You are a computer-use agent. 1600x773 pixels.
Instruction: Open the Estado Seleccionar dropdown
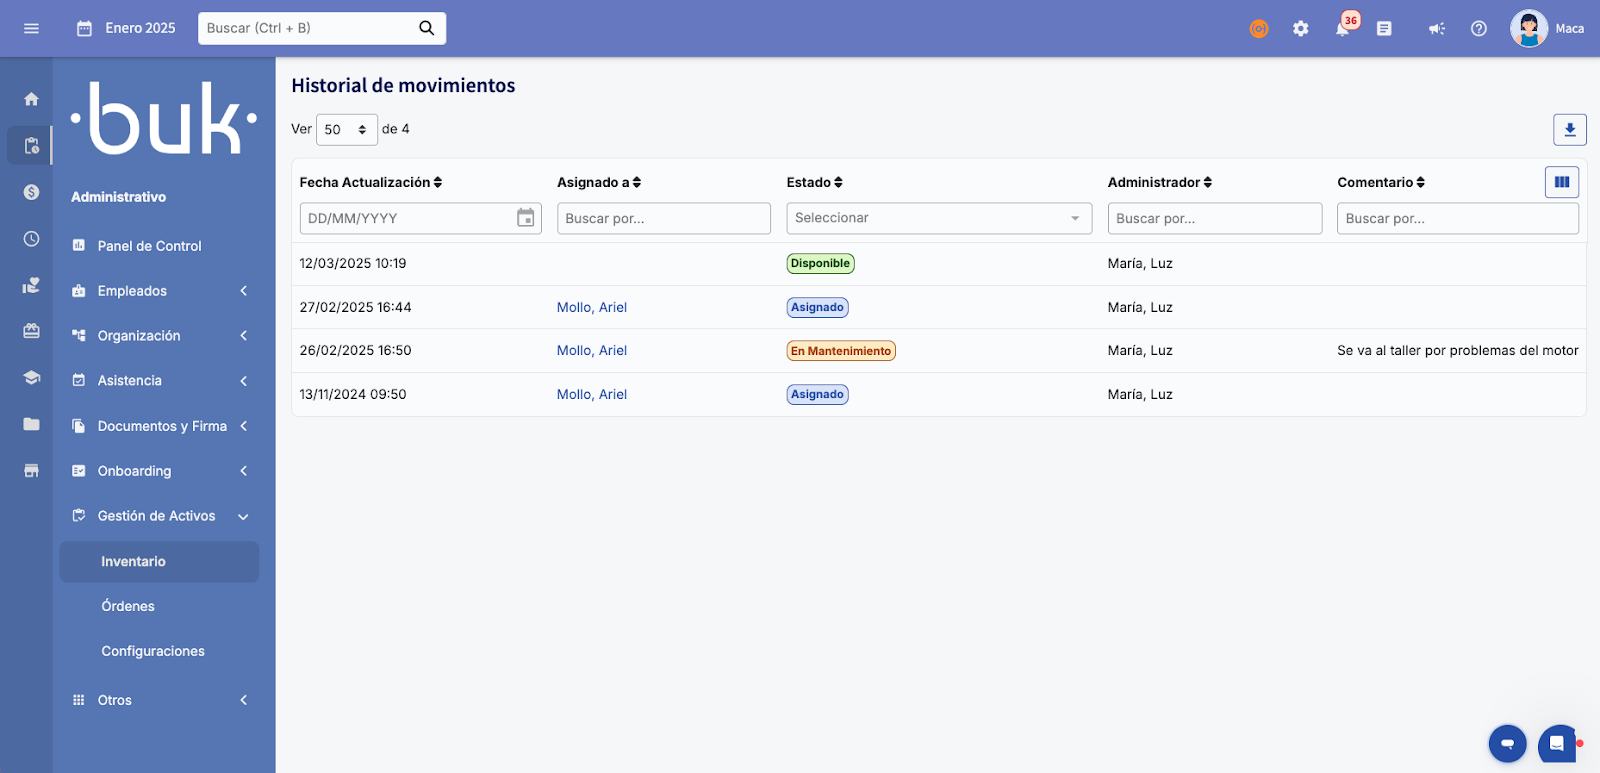(x=938, y=218)
